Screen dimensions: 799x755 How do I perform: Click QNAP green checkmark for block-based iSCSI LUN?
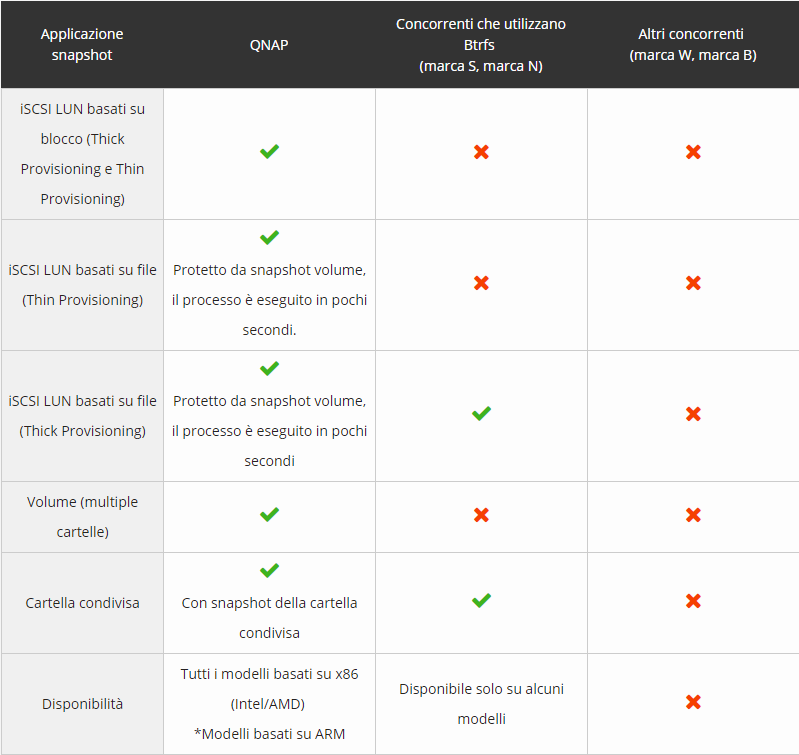[269, 152]
